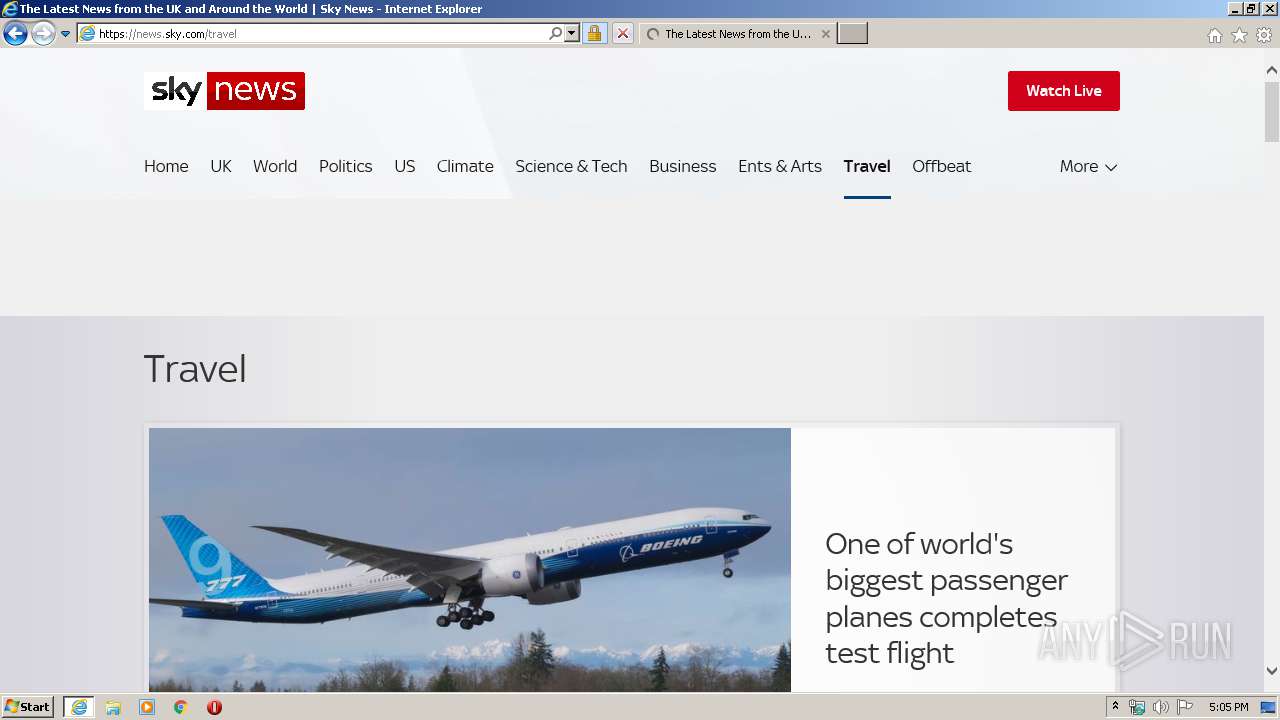Viewport: 1280px width, 720px height.
Task: Open the UK section
Action: pos(221,166)
